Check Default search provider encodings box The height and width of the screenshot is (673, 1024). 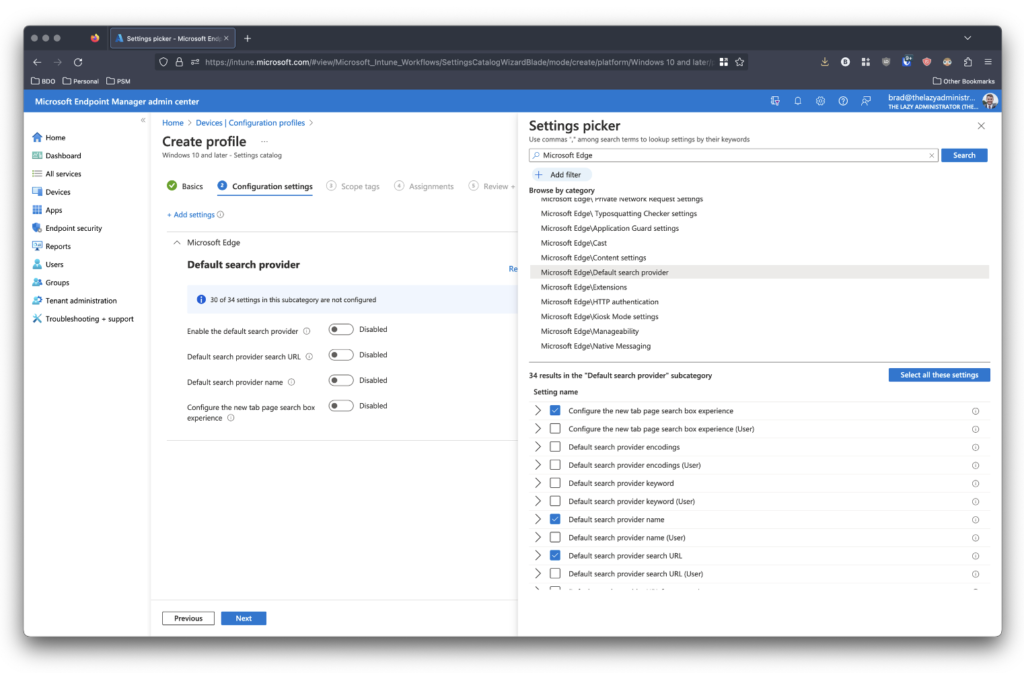[555, 447]
